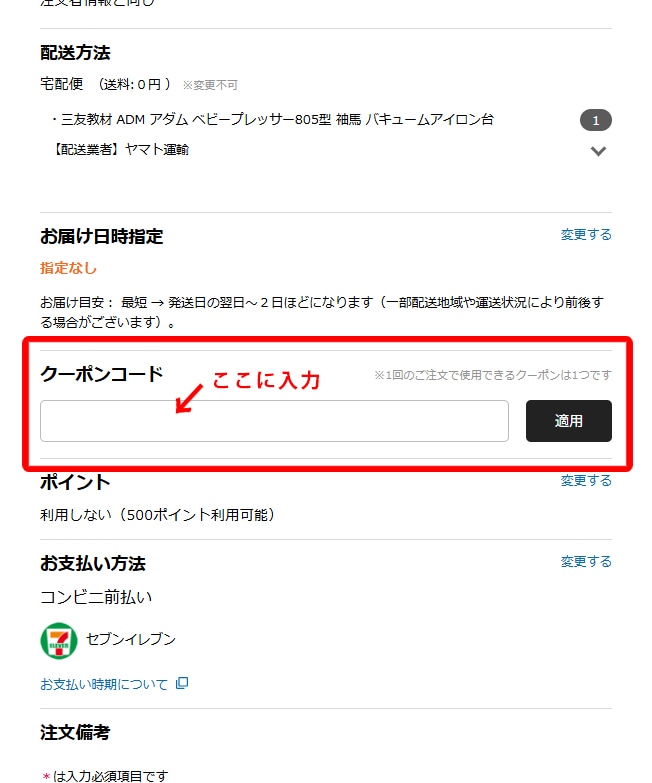Click the Seven-Eleven logo icon

[x=59, y=640]
